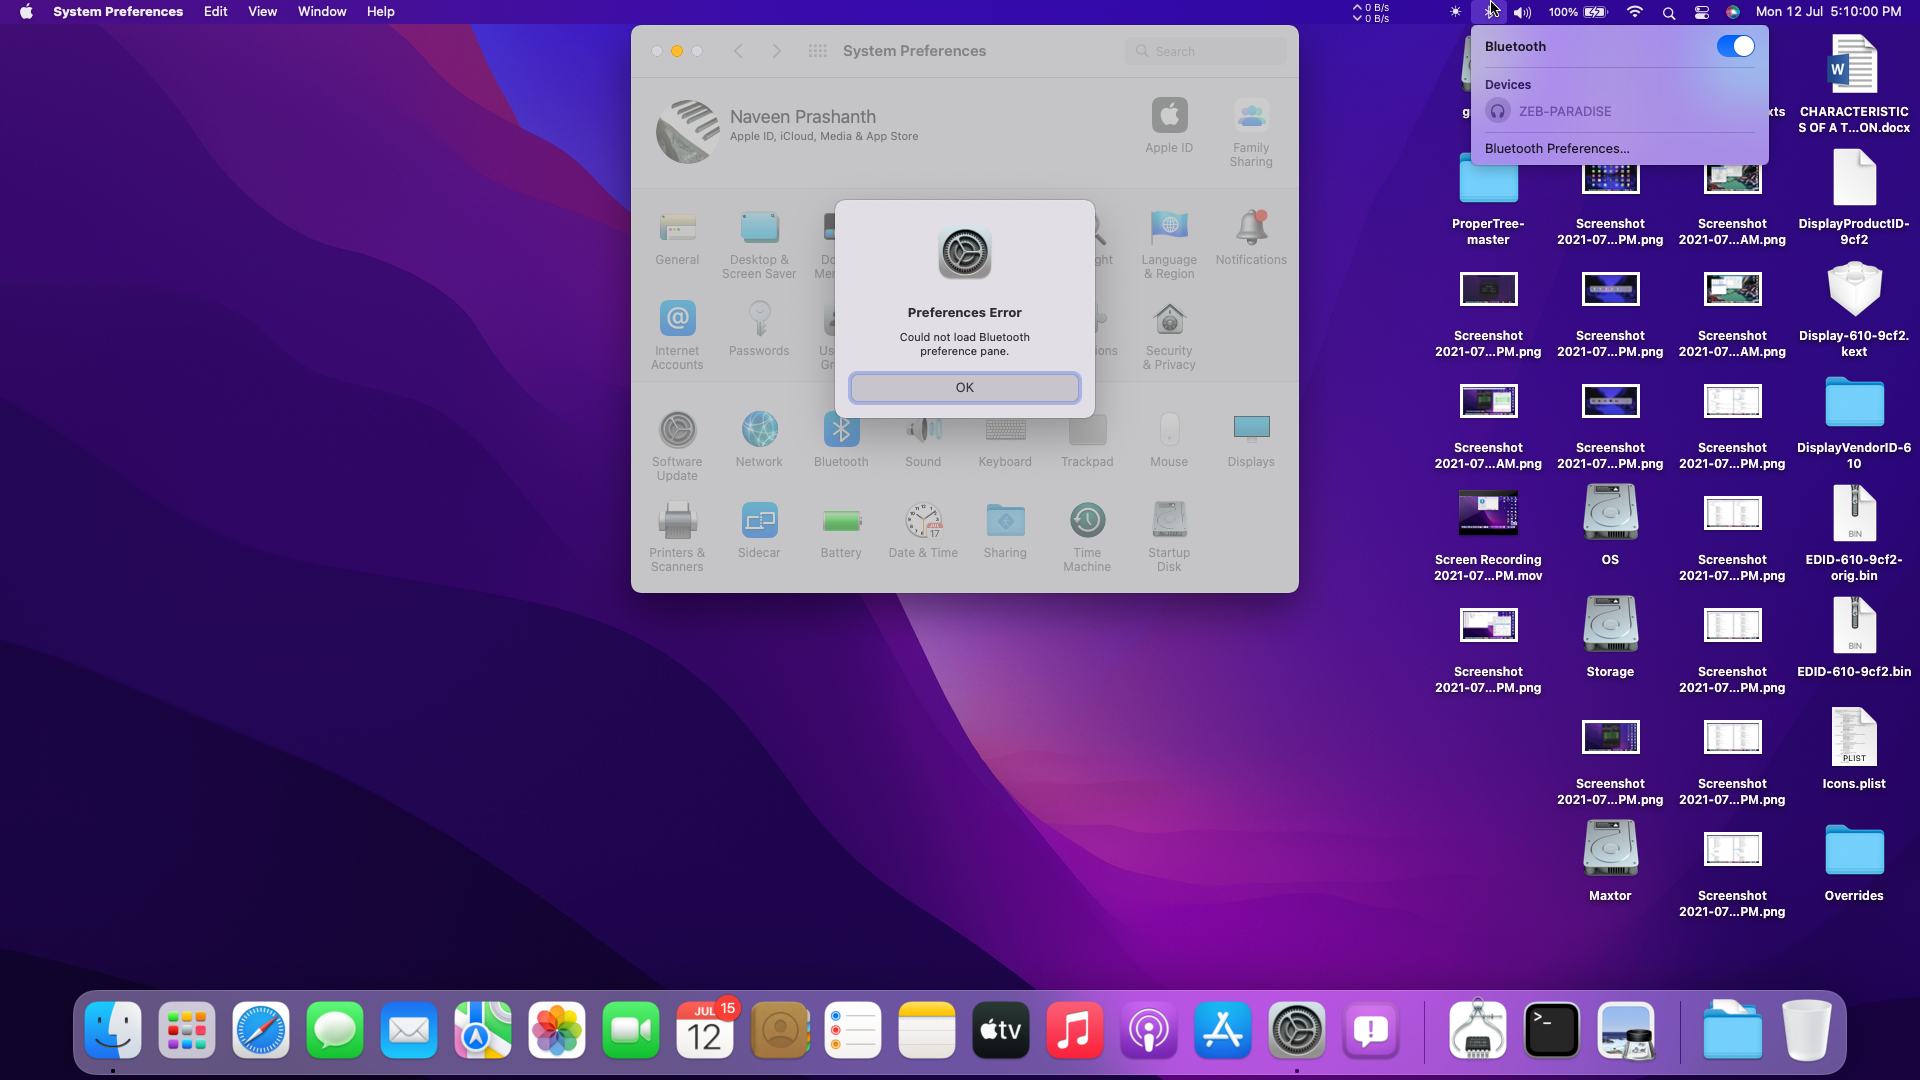The height and width of the screenshot is (1080, 1920).
Task: Turn off the Bluetooth switch
Action: 1735,47
